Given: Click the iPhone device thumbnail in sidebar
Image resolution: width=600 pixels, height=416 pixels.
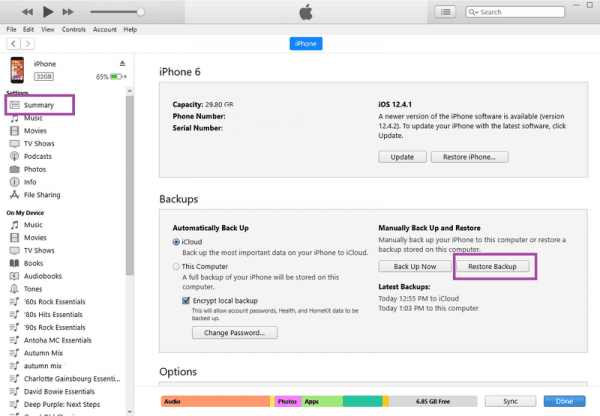Looking at the screenshot, I should tap(17, 70).
